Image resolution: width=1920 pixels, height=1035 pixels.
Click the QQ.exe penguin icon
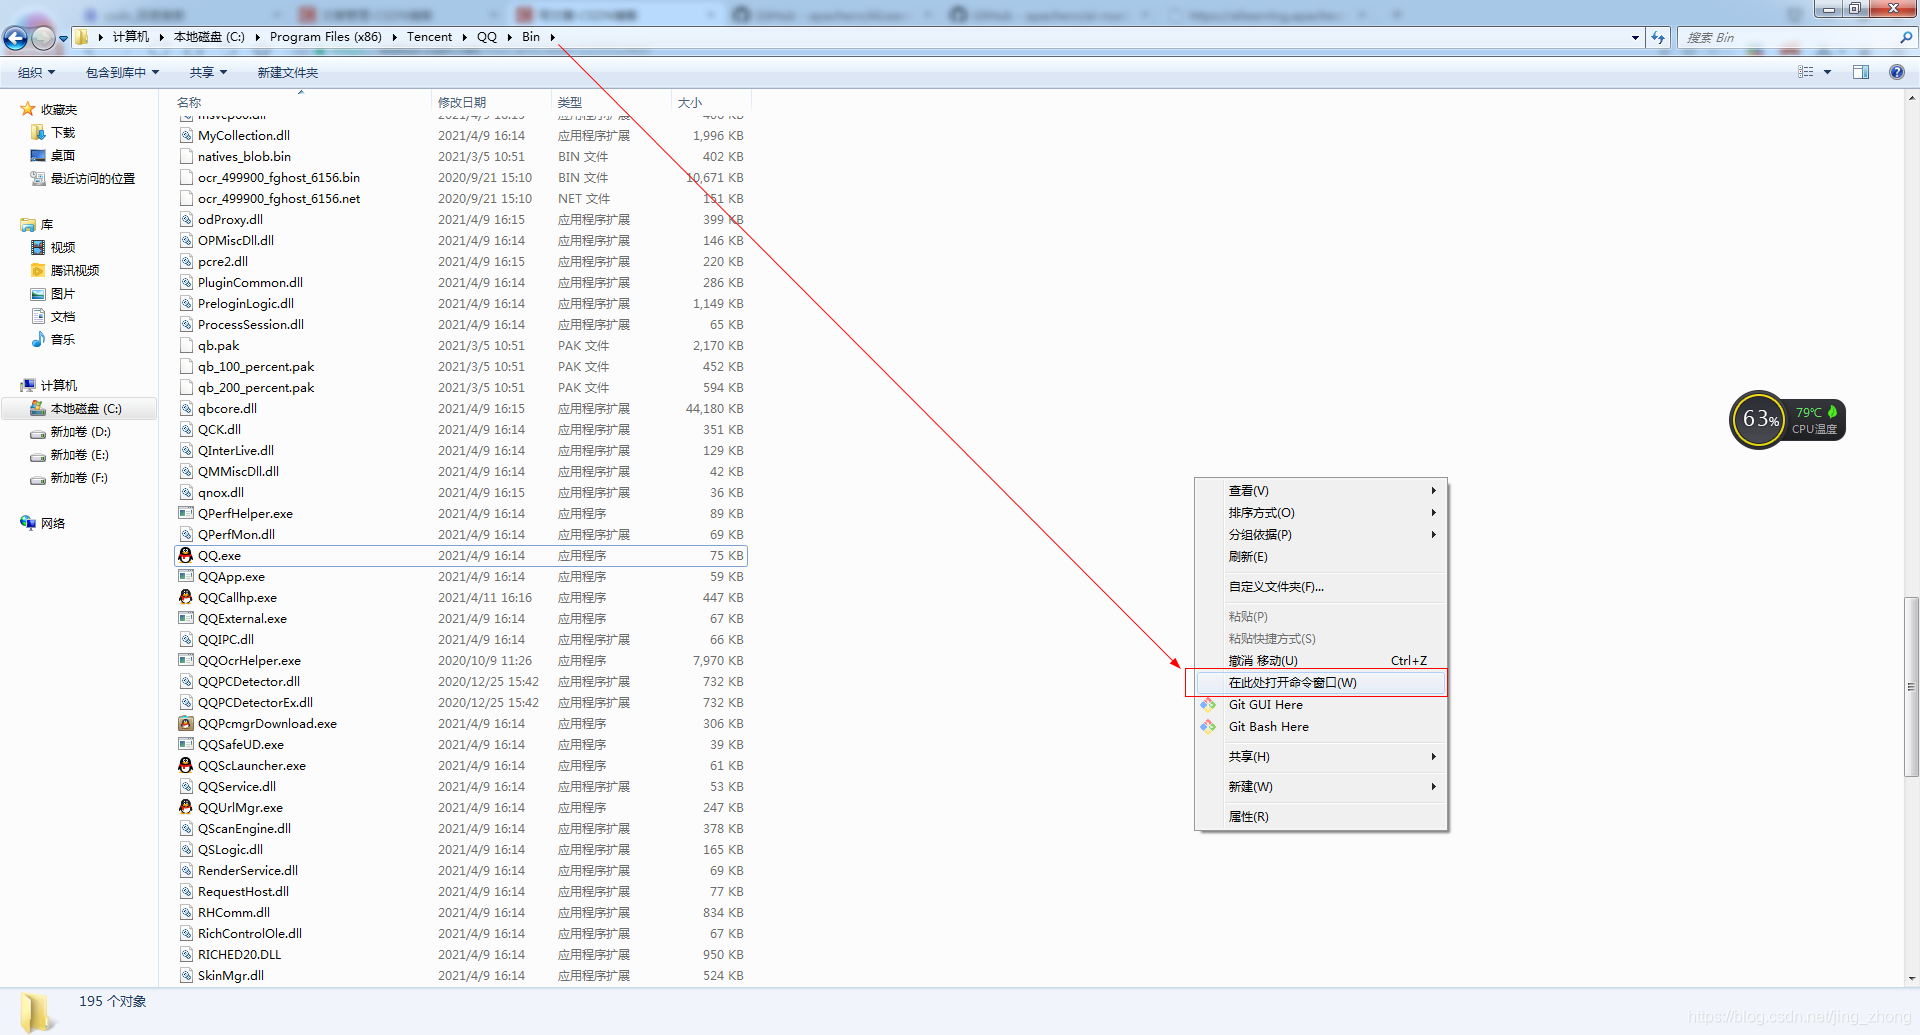click(185, 555)
